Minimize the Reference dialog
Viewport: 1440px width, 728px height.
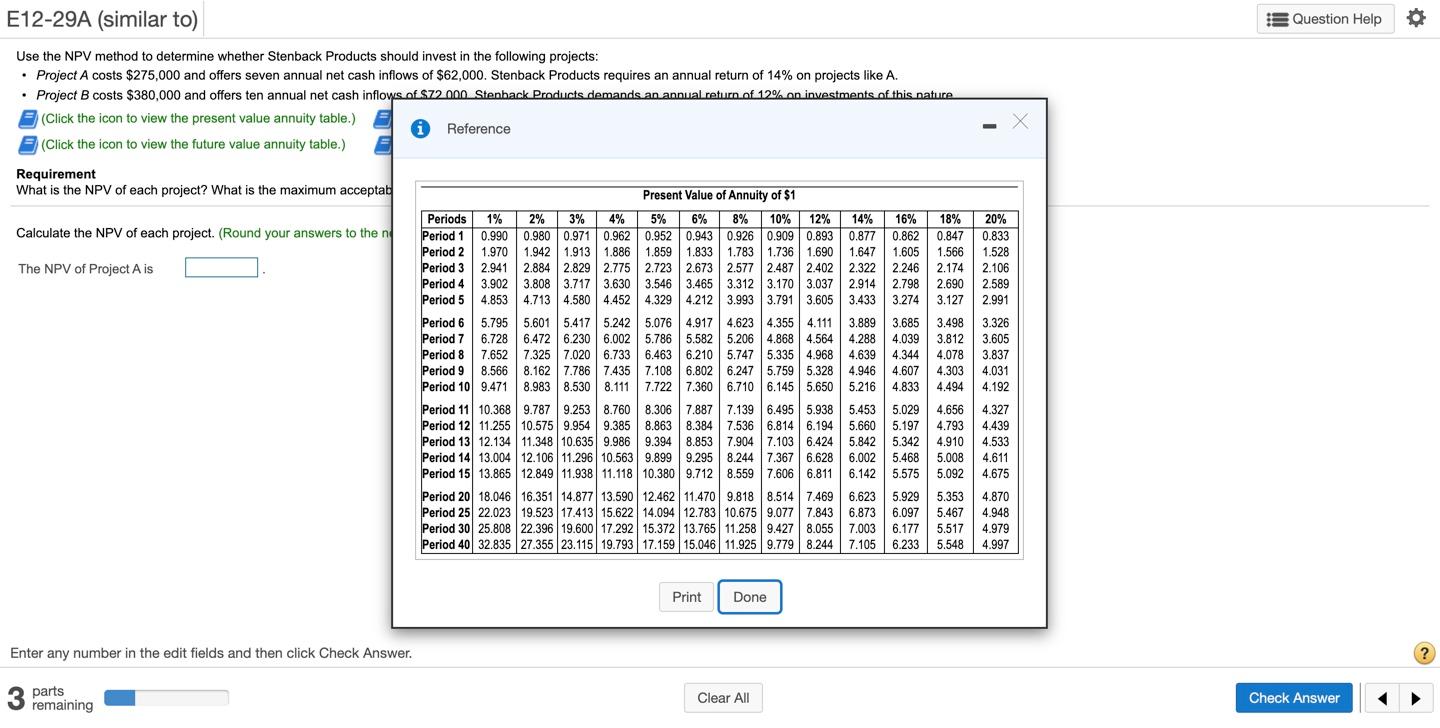[988, 126]
